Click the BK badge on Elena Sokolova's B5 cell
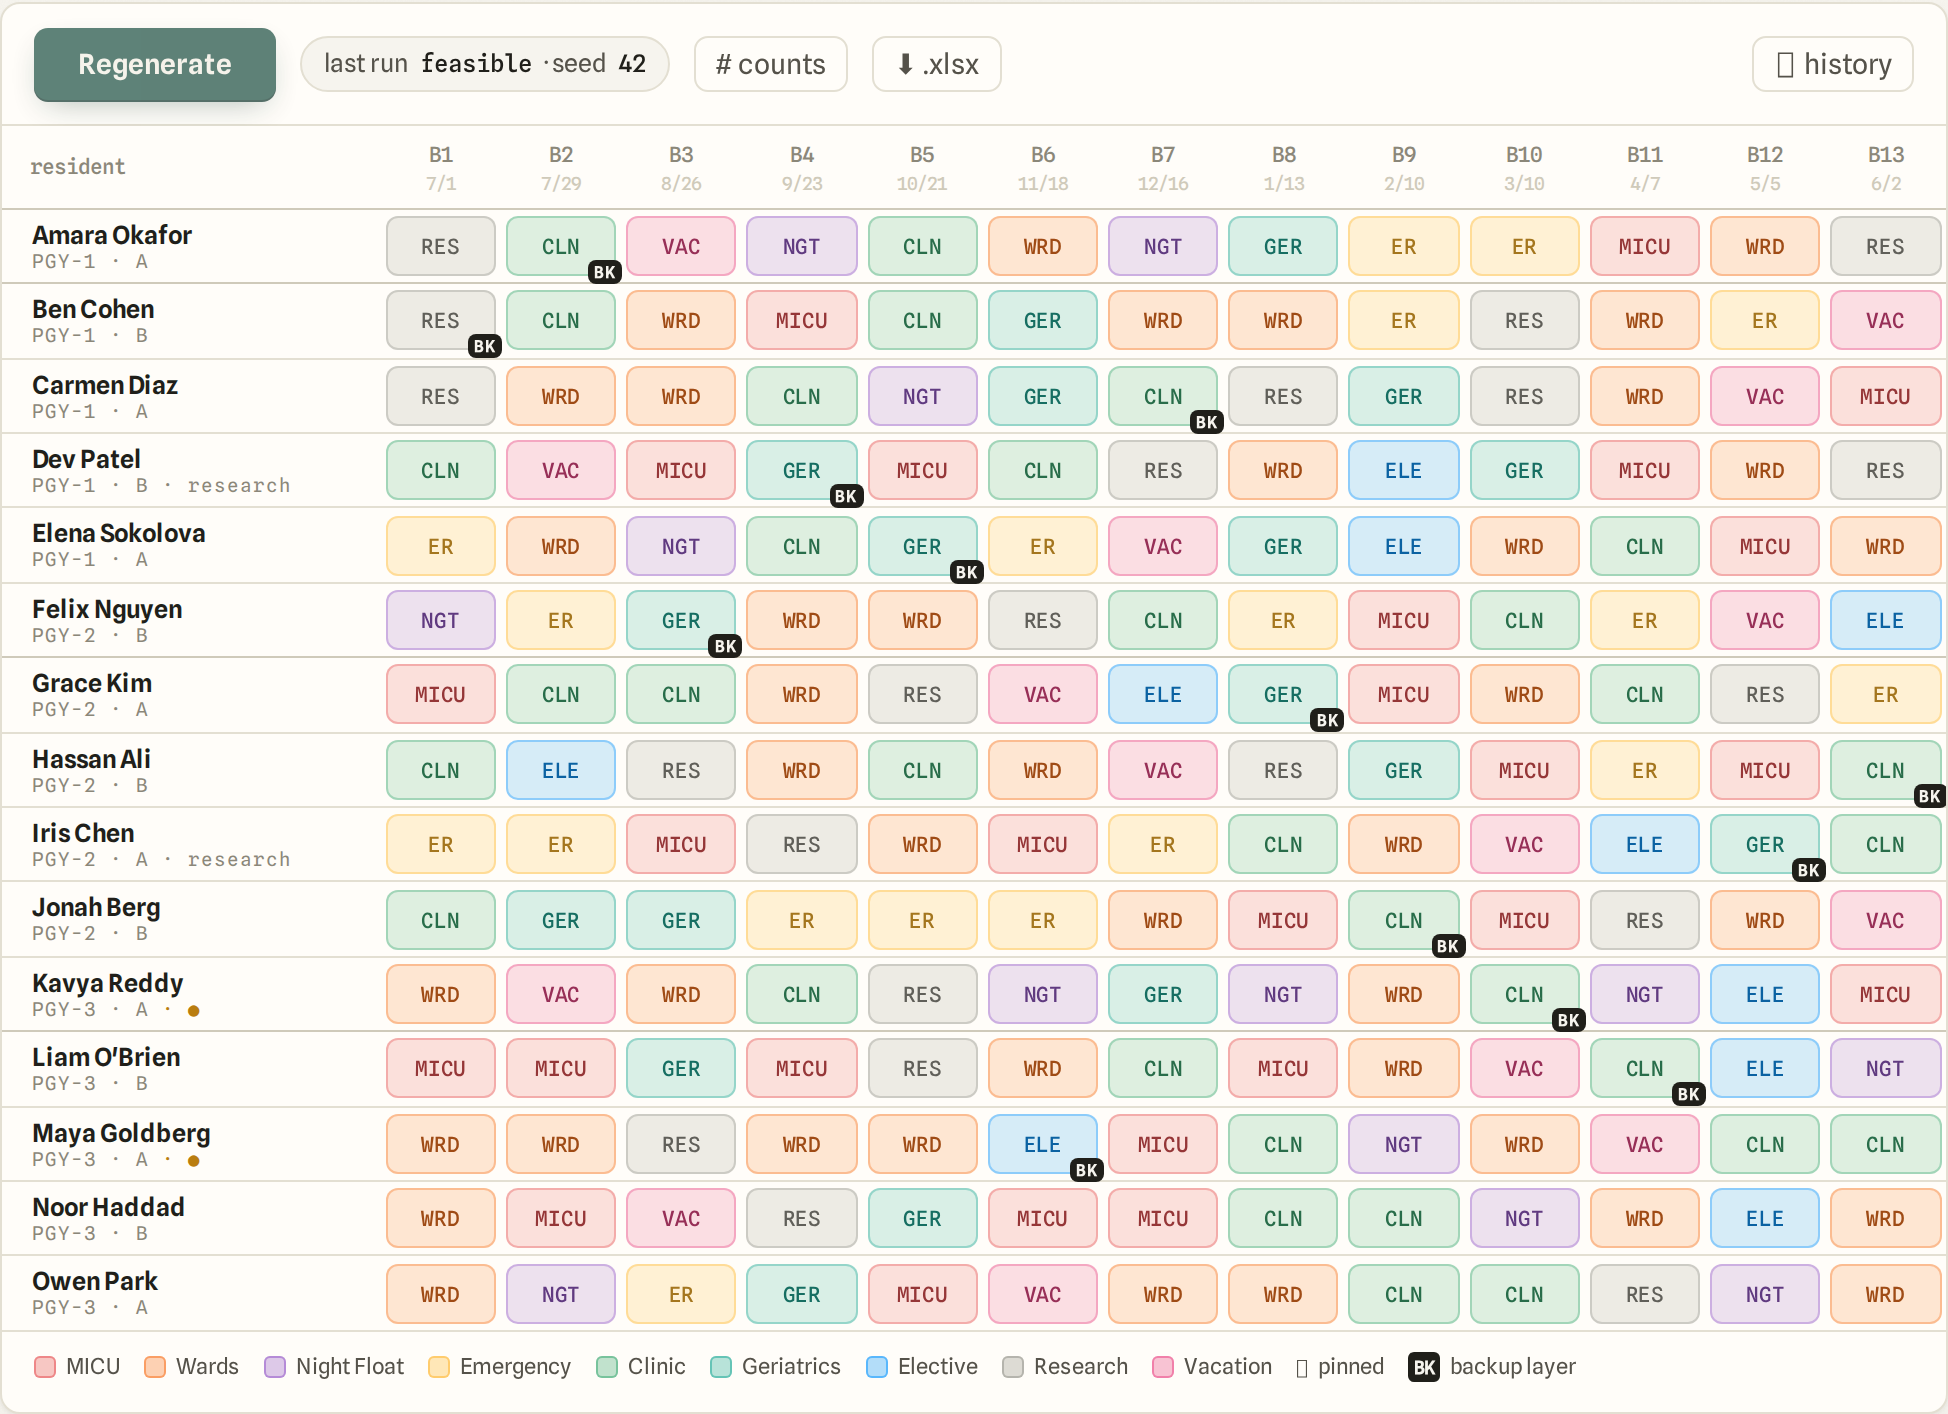The image size is (1948, 1414). [967, 572]
